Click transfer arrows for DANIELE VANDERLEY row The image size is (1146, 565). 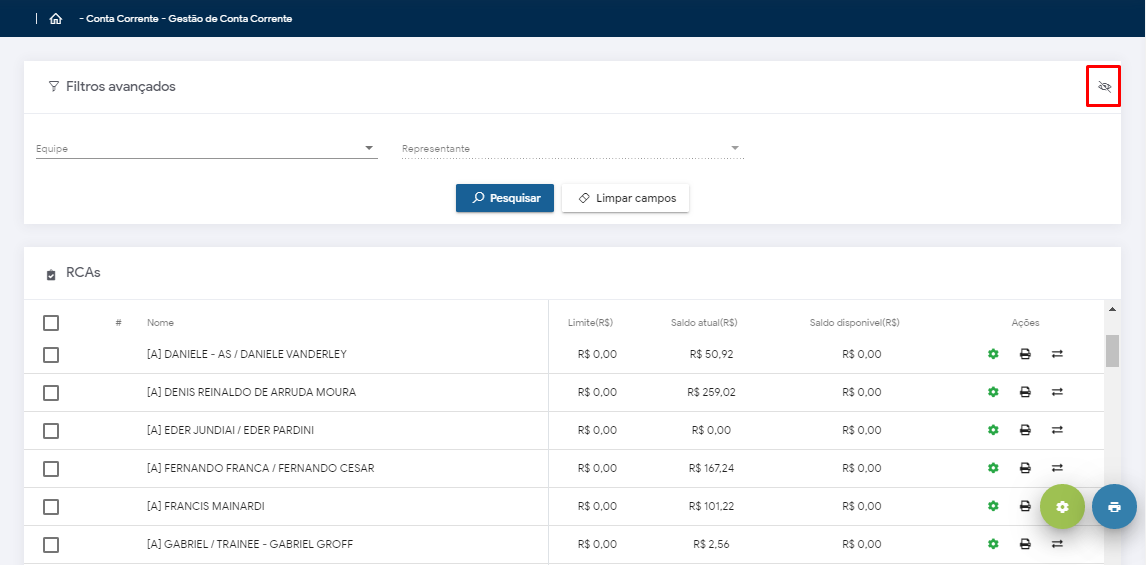[1057, 354]
